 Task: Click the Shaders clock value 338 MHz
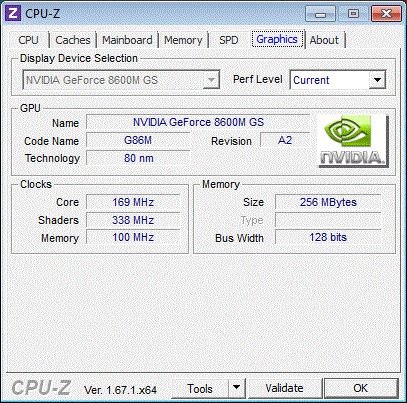pyautogui.click(x=133, y=220)
